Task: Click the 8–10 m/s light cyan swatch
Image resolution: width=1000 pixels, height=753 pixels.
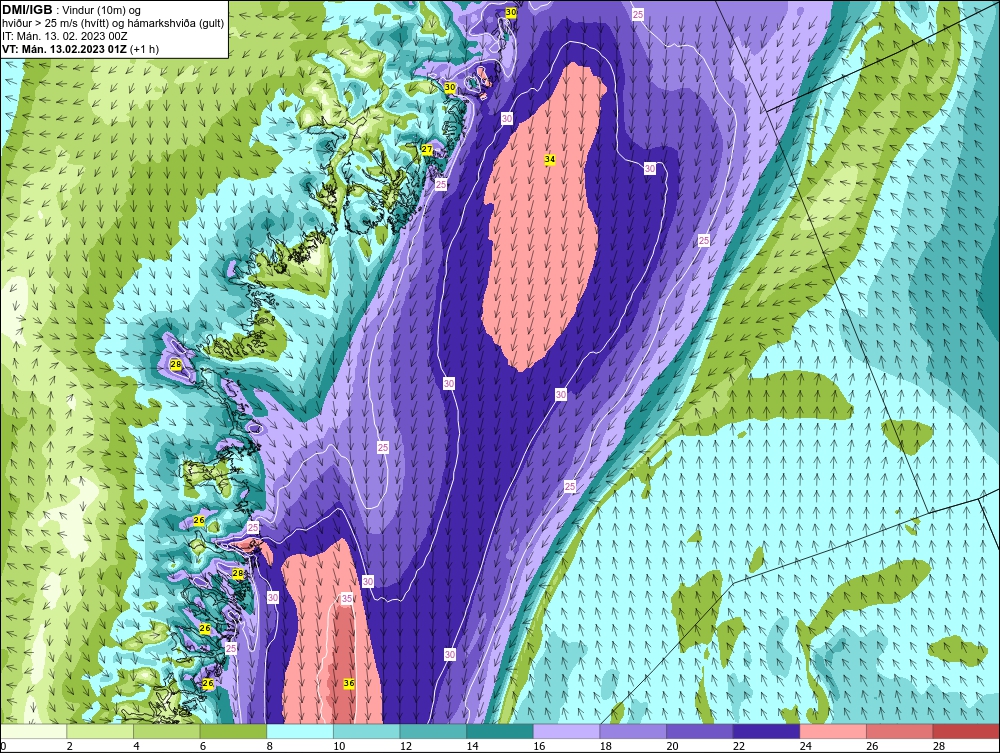Action: pyautogui.click(x=300, y=731)
